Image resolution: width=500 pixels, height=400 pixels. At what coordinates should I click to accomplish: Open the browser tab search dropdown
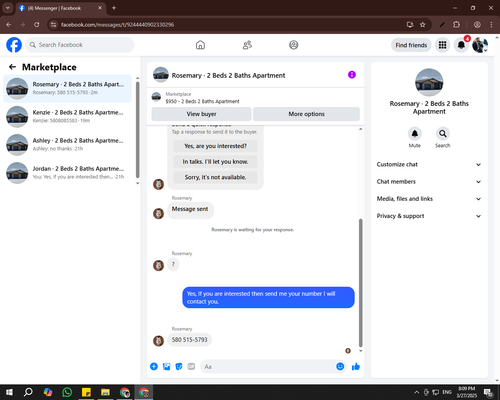pyautogui.click(x=8, y=8)
